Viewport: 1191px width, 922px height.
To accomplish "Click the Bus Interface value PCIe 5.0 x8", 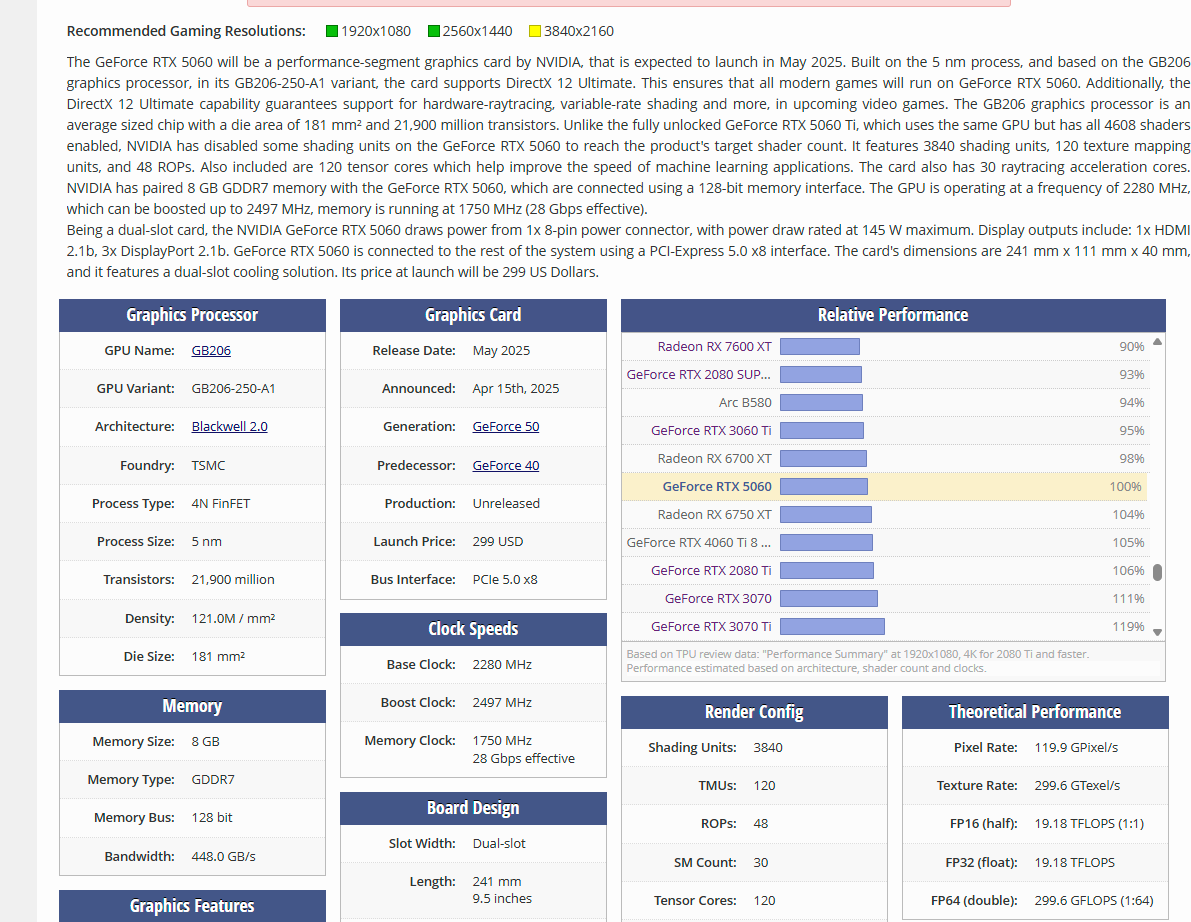I will tap(505, 579).
